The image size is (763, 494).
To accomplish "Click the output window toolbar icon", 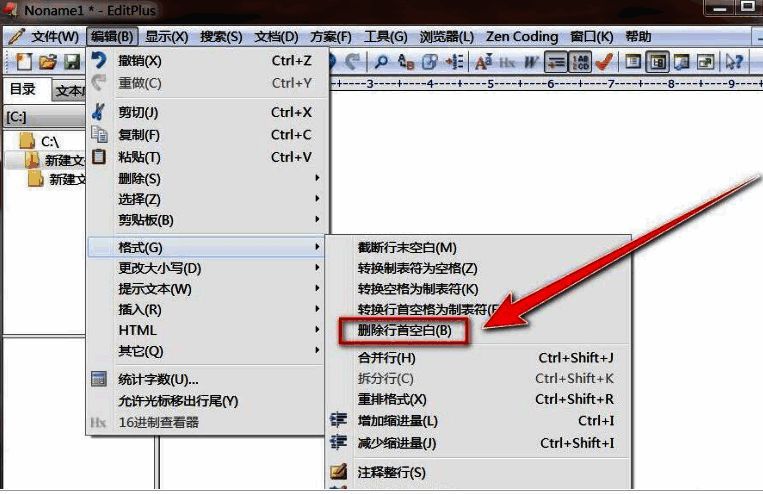I will coord(682,62).
